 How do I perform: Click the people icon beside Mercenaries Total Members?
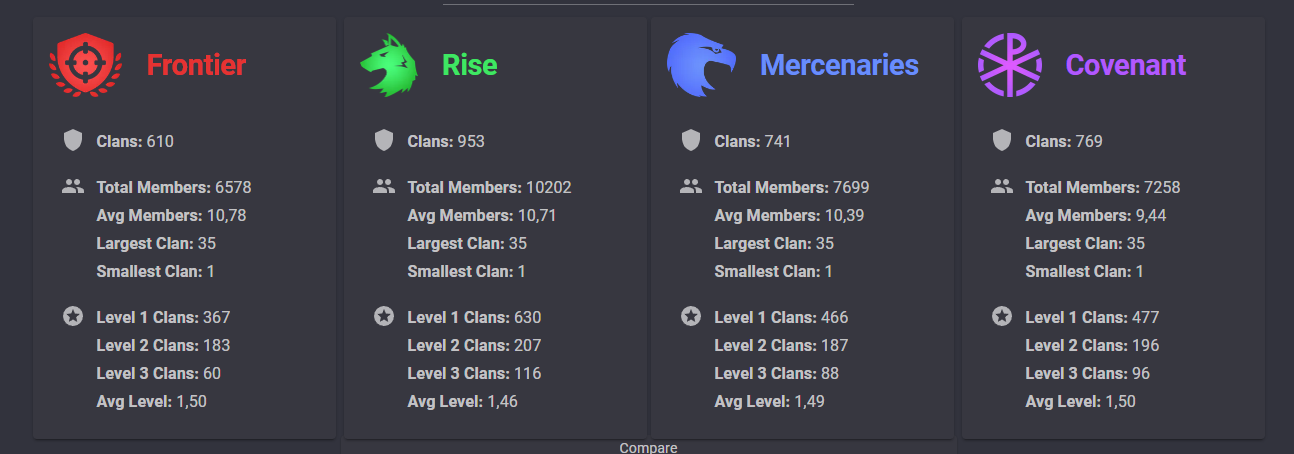(690, 186)
